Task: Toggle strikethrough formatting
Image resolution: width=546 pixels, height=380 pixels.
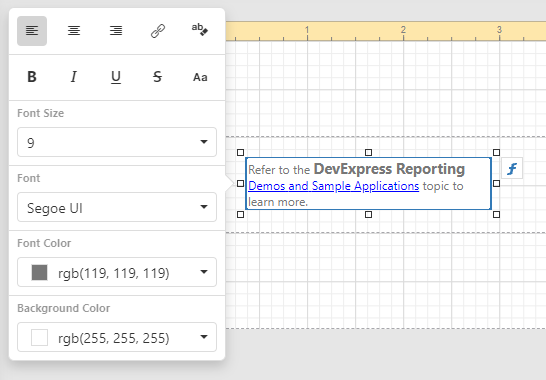Action: point(158,77)
